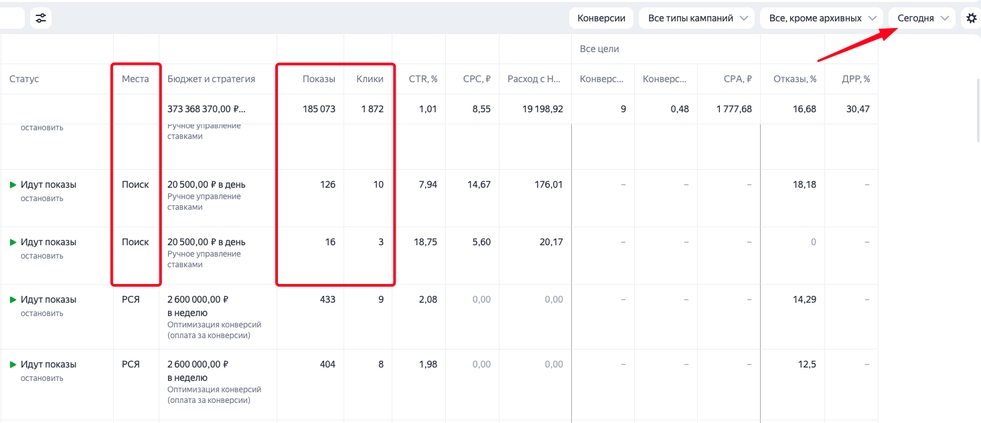
Task: Click total clicks value 1 872
Action: pyautogui.click(x=372, y=109)
